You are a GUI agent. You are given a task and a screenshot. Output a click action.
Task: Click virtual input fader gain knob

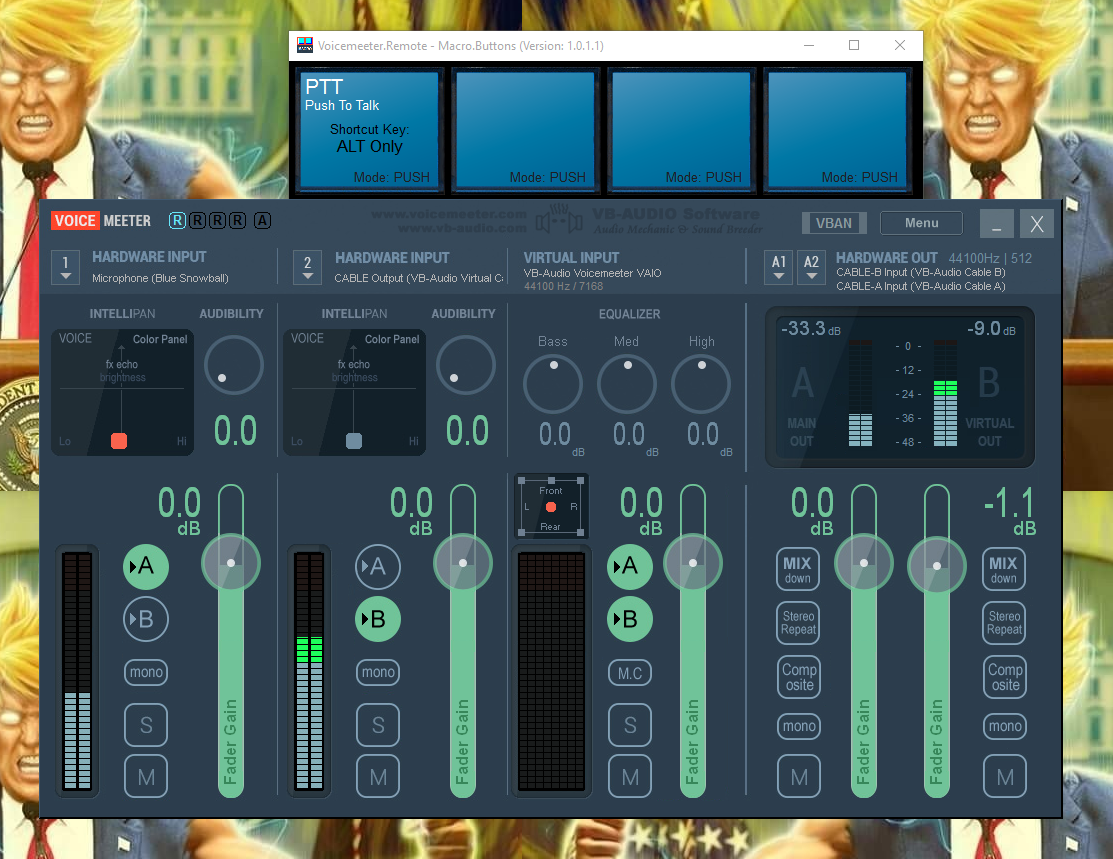[x=693, y=563]
